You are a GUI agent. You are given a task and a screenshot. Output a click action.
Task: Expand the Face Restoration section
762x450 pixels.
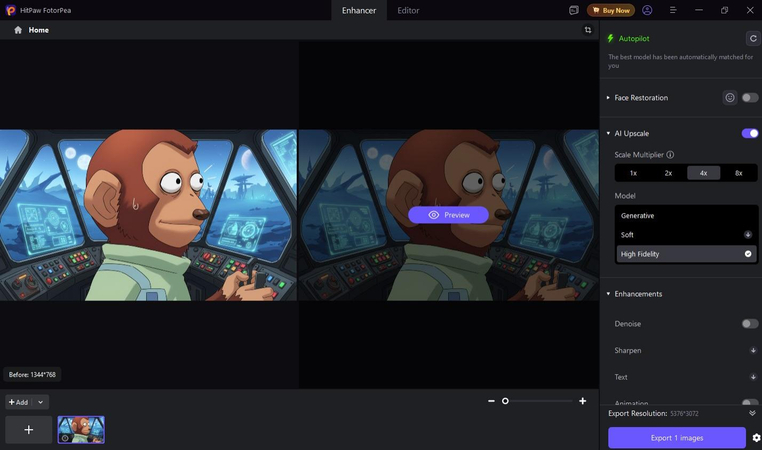pos(608,98)
